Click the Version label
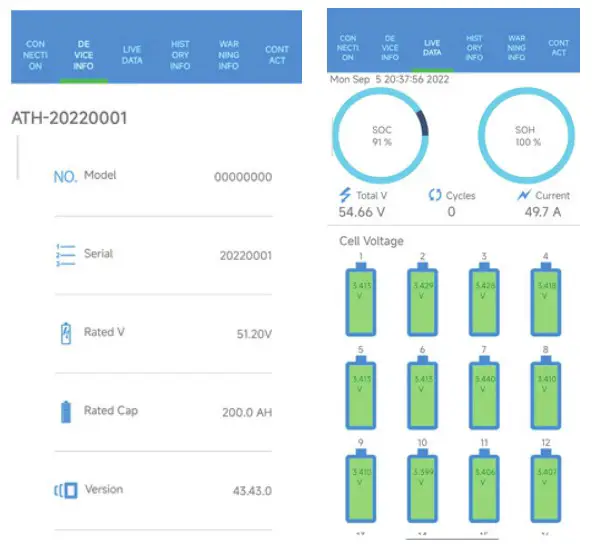 click(104, 489)
